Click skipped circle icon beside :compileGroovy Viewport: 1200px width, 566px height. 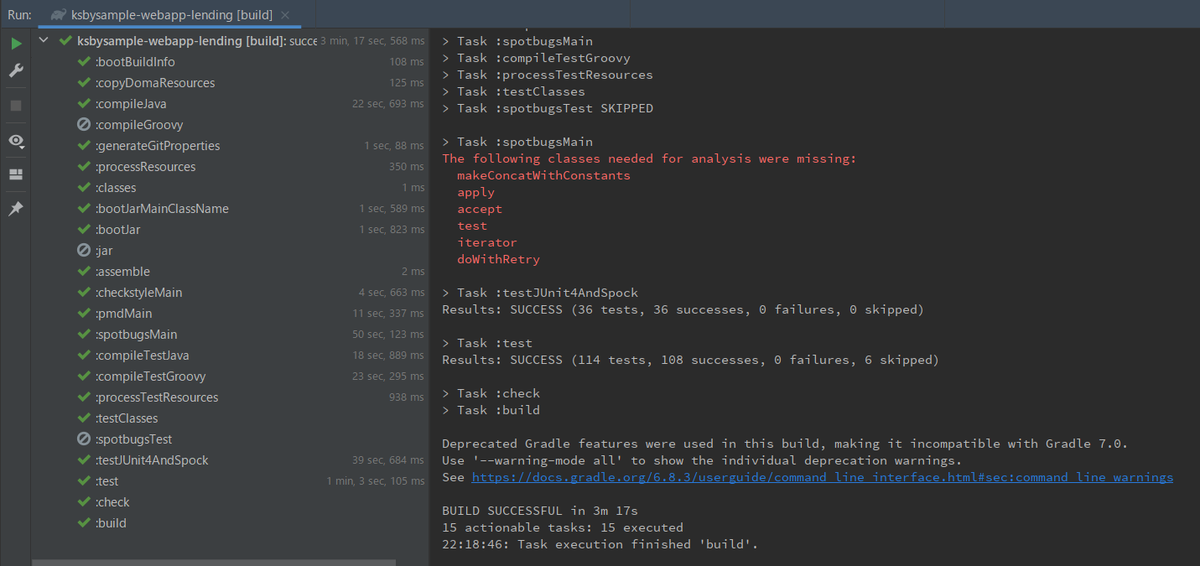click(x=84, y=125)
